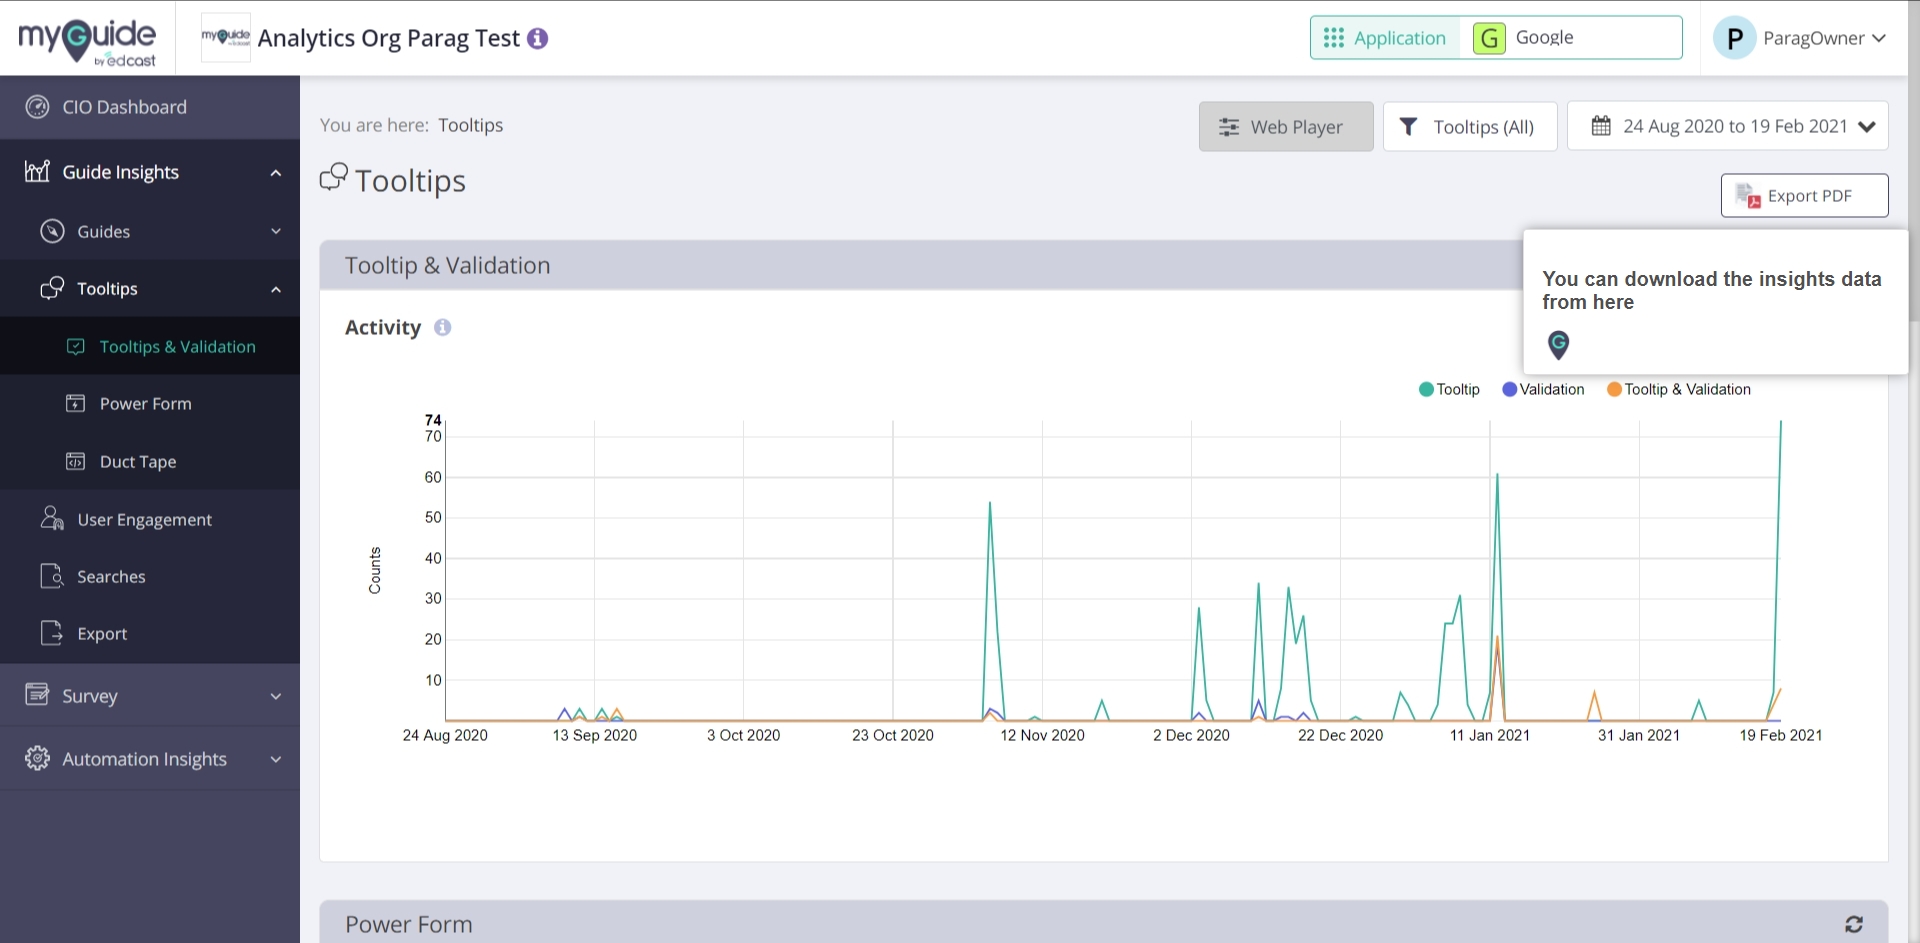
Task: Click the Export PDF button
Action: click(1804, 195)
